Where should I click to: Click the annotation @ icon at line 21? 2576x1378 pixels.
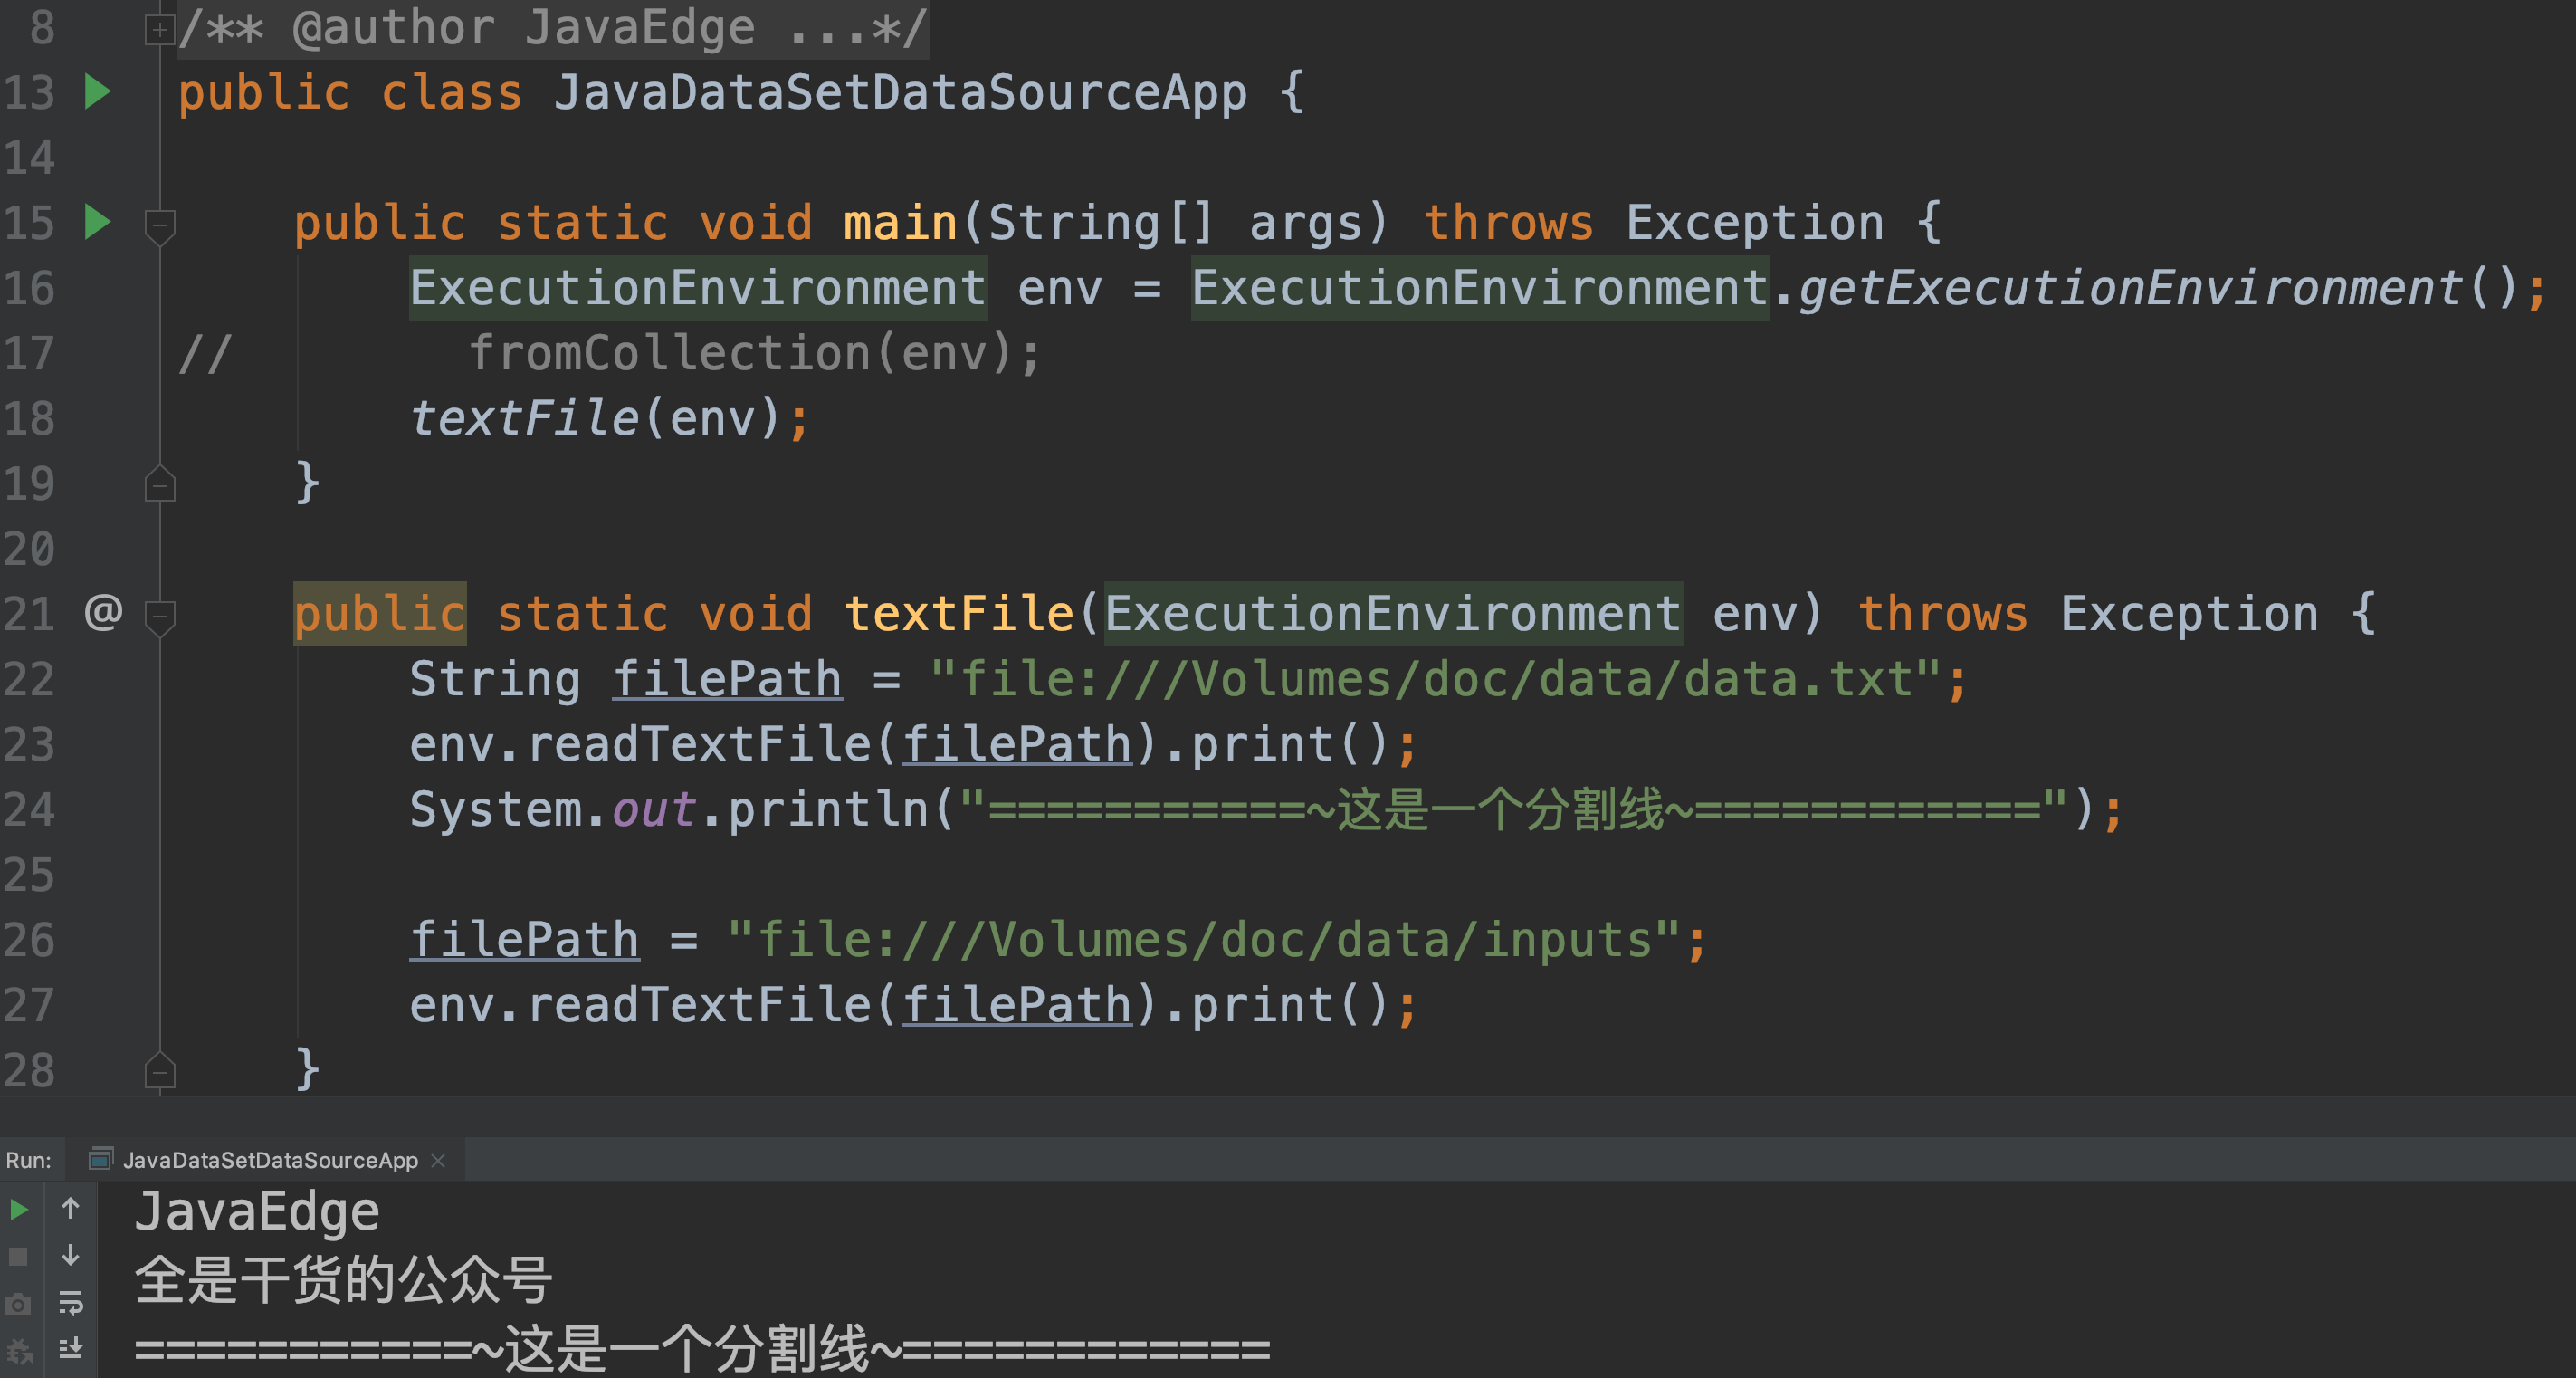[x=104, y=613]
